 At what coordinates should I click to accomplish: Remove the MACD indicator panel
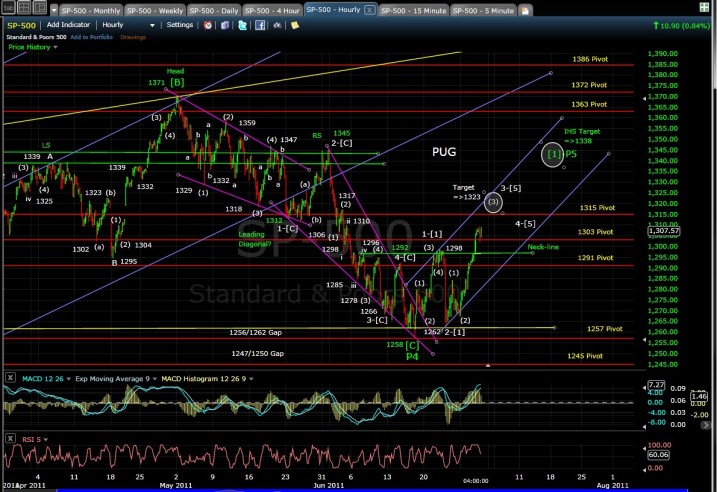click(x=10, y=378)
